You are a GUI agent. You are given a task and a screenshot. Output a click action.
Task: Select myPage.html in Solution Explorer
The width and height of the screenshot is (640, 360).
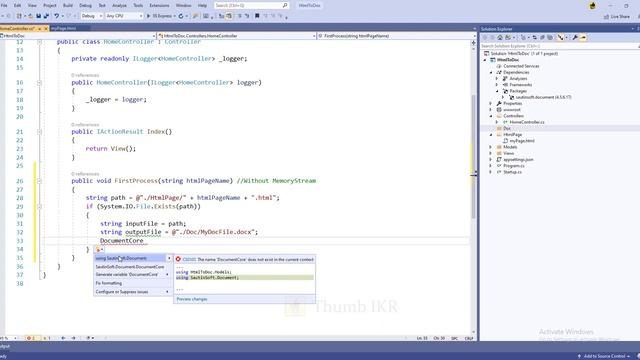pyautogui.click(x=522, y=141)
